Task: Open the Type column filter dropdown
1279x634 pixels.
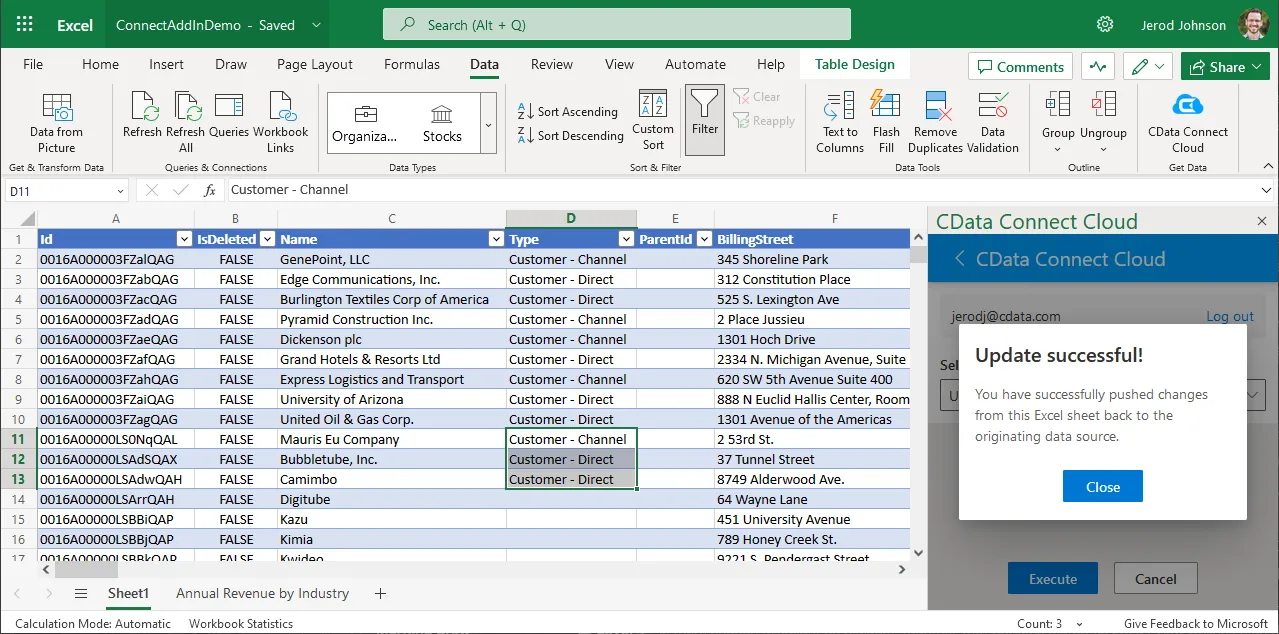Action: tap(626, 239)
